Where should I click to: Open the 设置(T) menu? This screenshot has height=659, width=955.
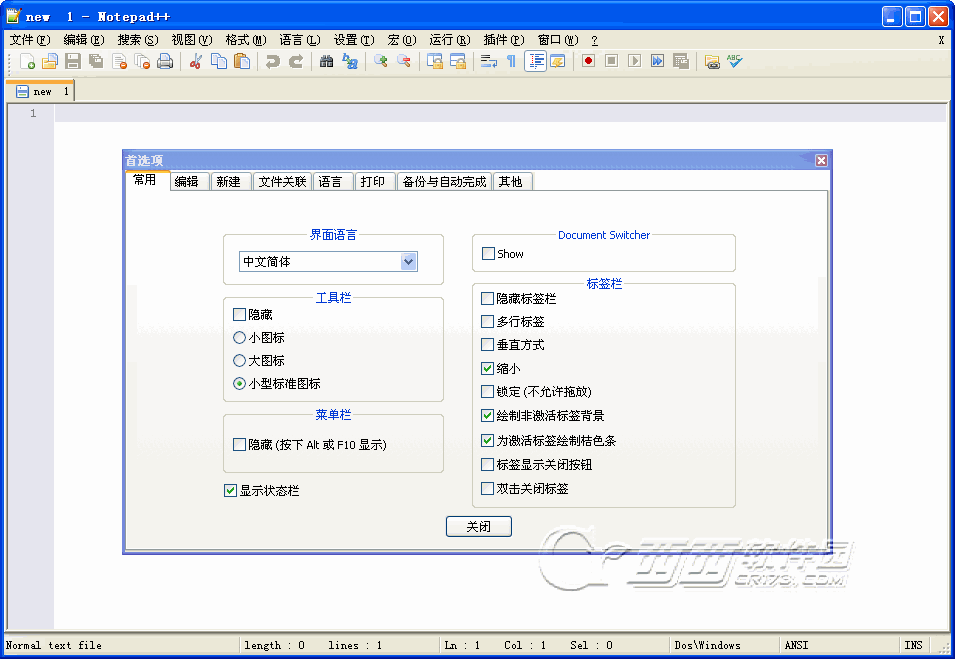click(354, 40)
